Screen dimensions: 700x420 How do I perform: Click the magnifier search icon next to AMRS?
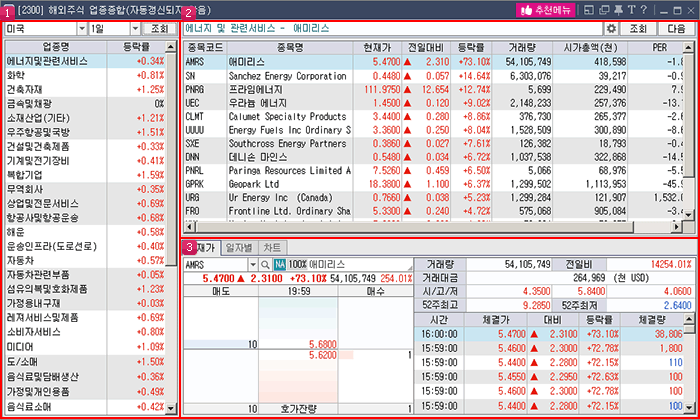(265, 265)
